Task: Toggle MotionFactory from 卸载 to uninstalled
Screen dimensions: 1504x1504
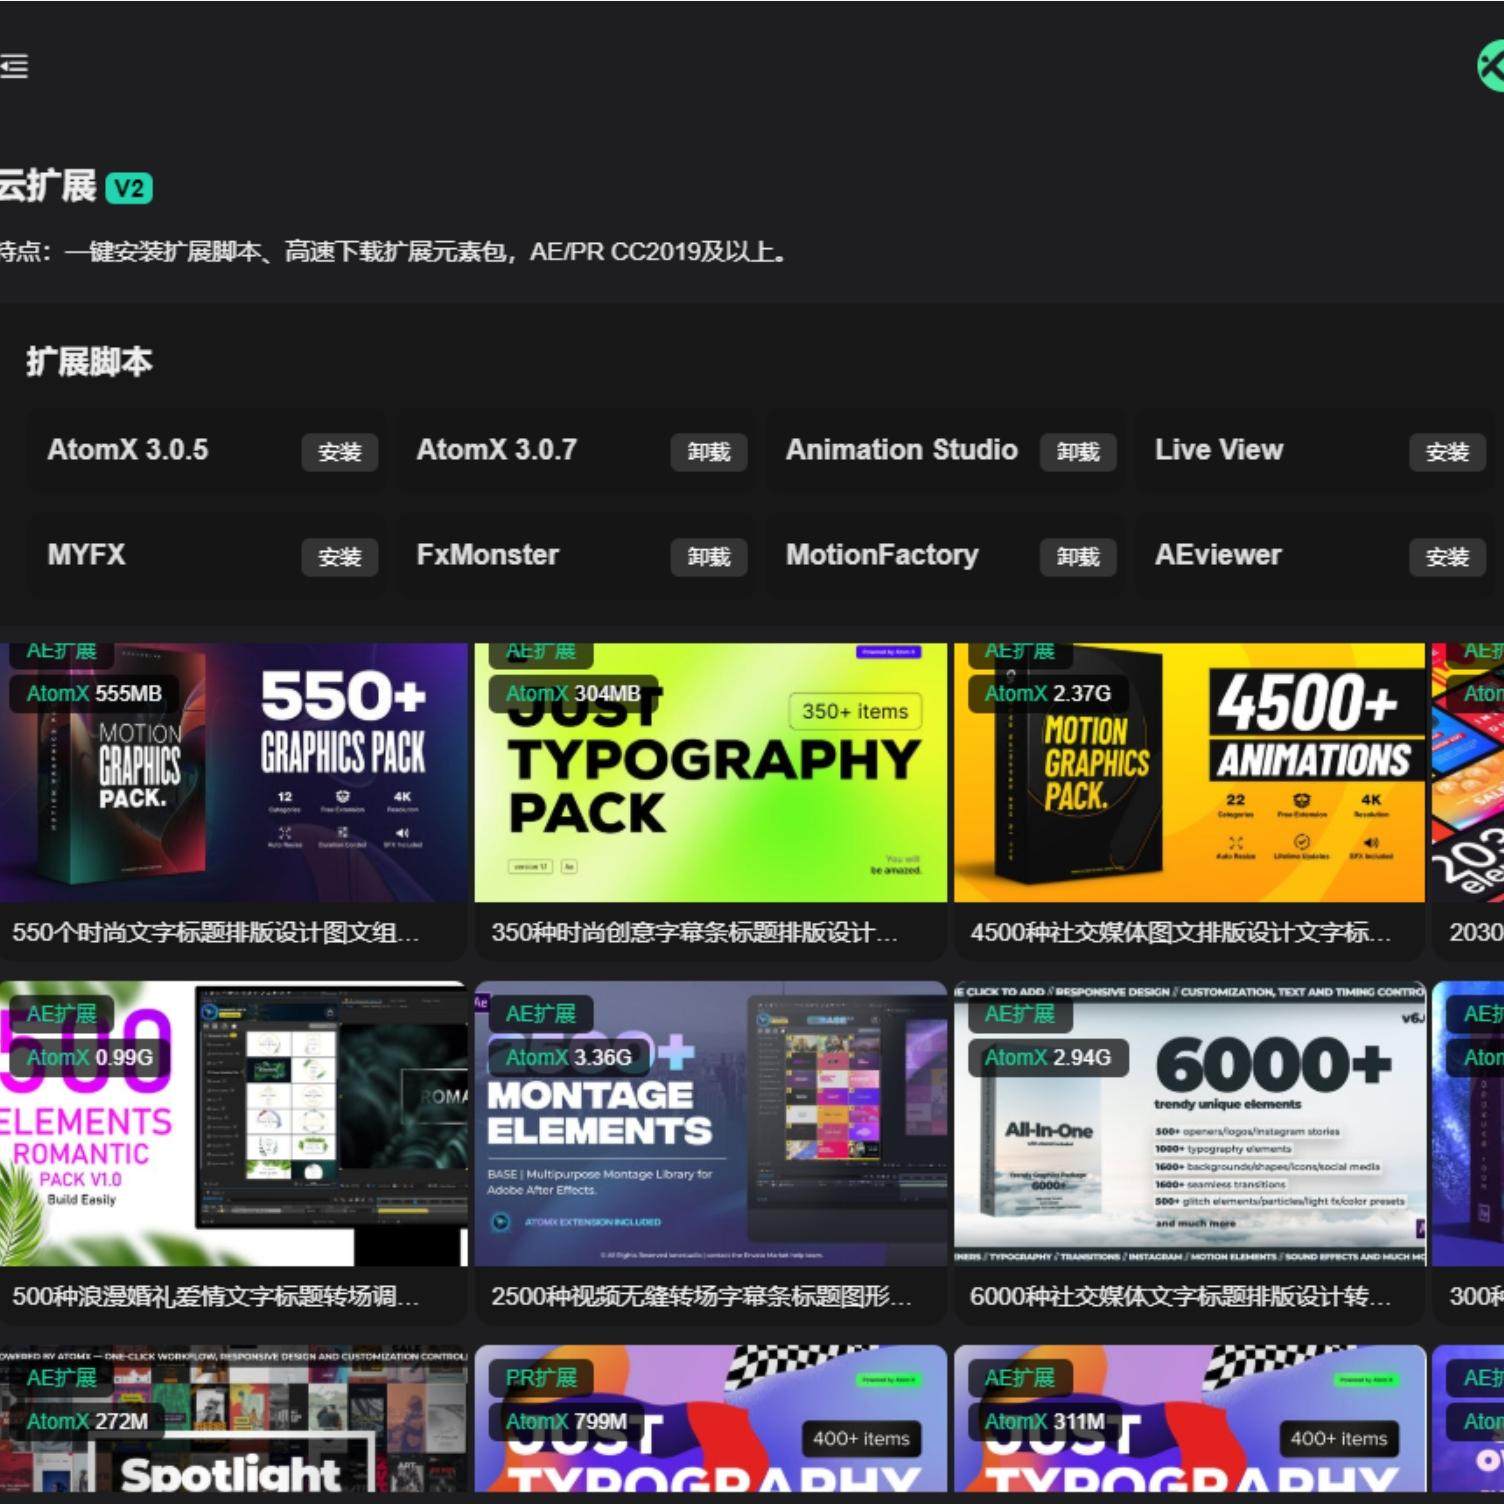Action: 1078,557
